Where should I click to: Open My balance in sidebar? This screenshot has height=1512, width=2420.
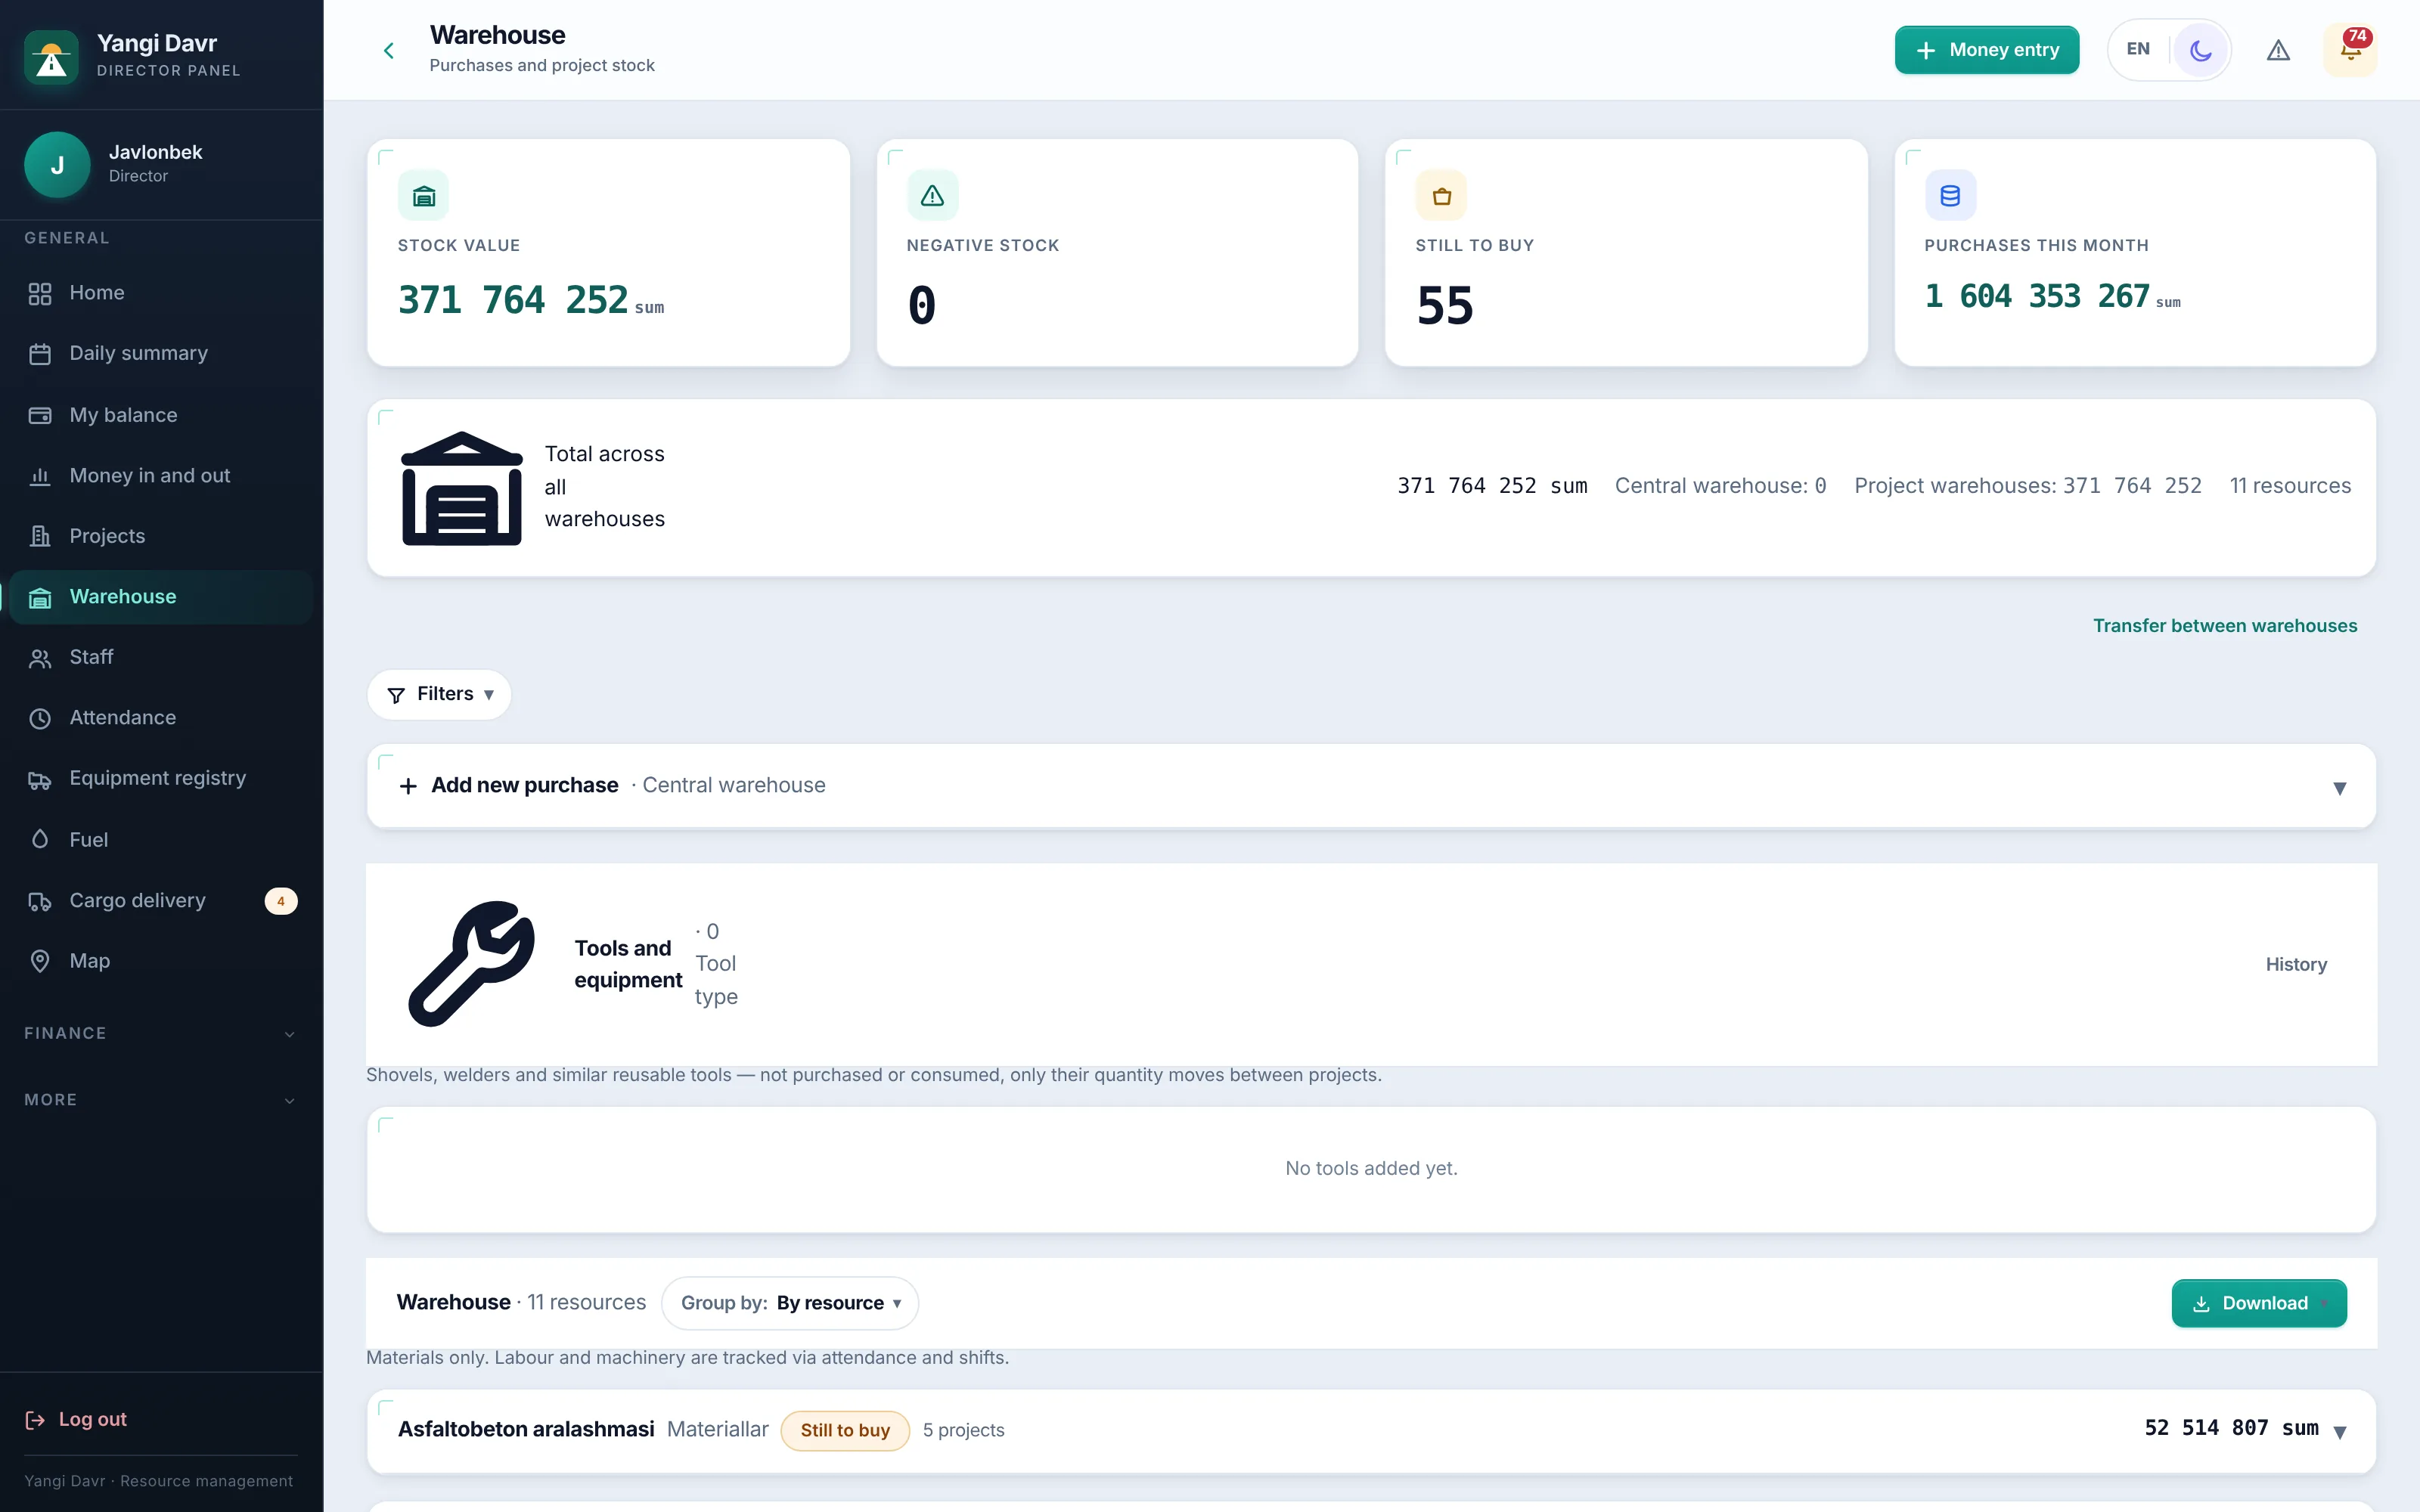(161, 415)
